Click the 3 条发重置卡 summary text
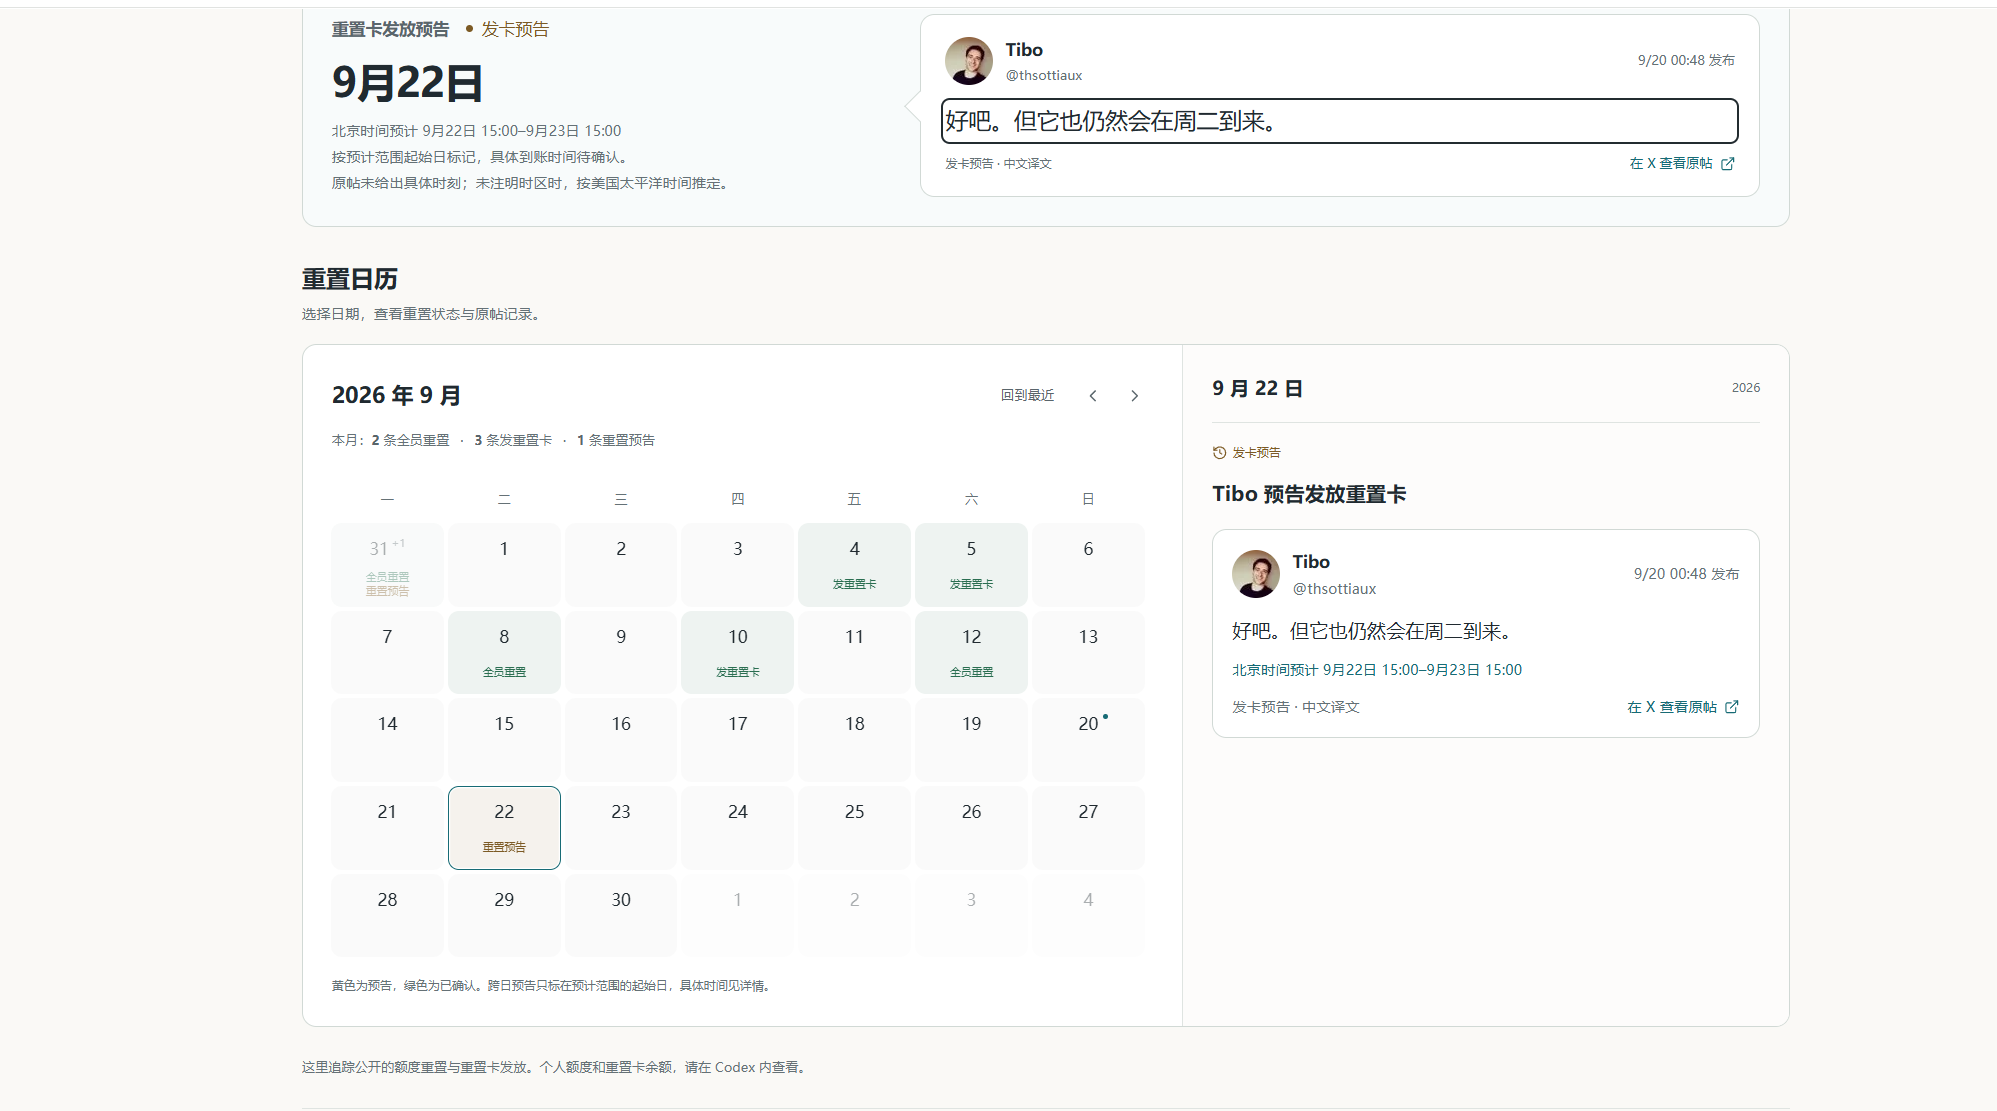Viewport: 1997px width, 1111px height. 513,441
